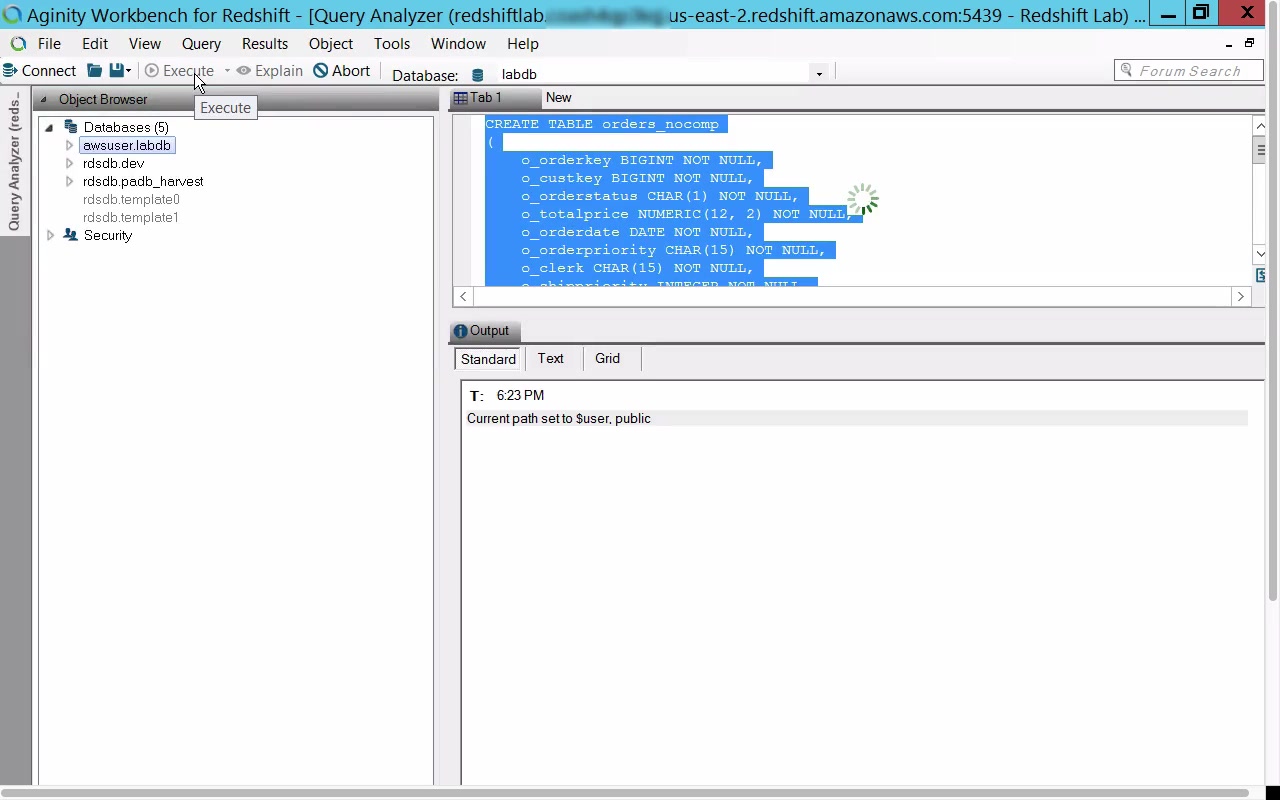This screenshot has height=800, width=1280.
Task: Click the Connect toolbar button
Action: 40,71
